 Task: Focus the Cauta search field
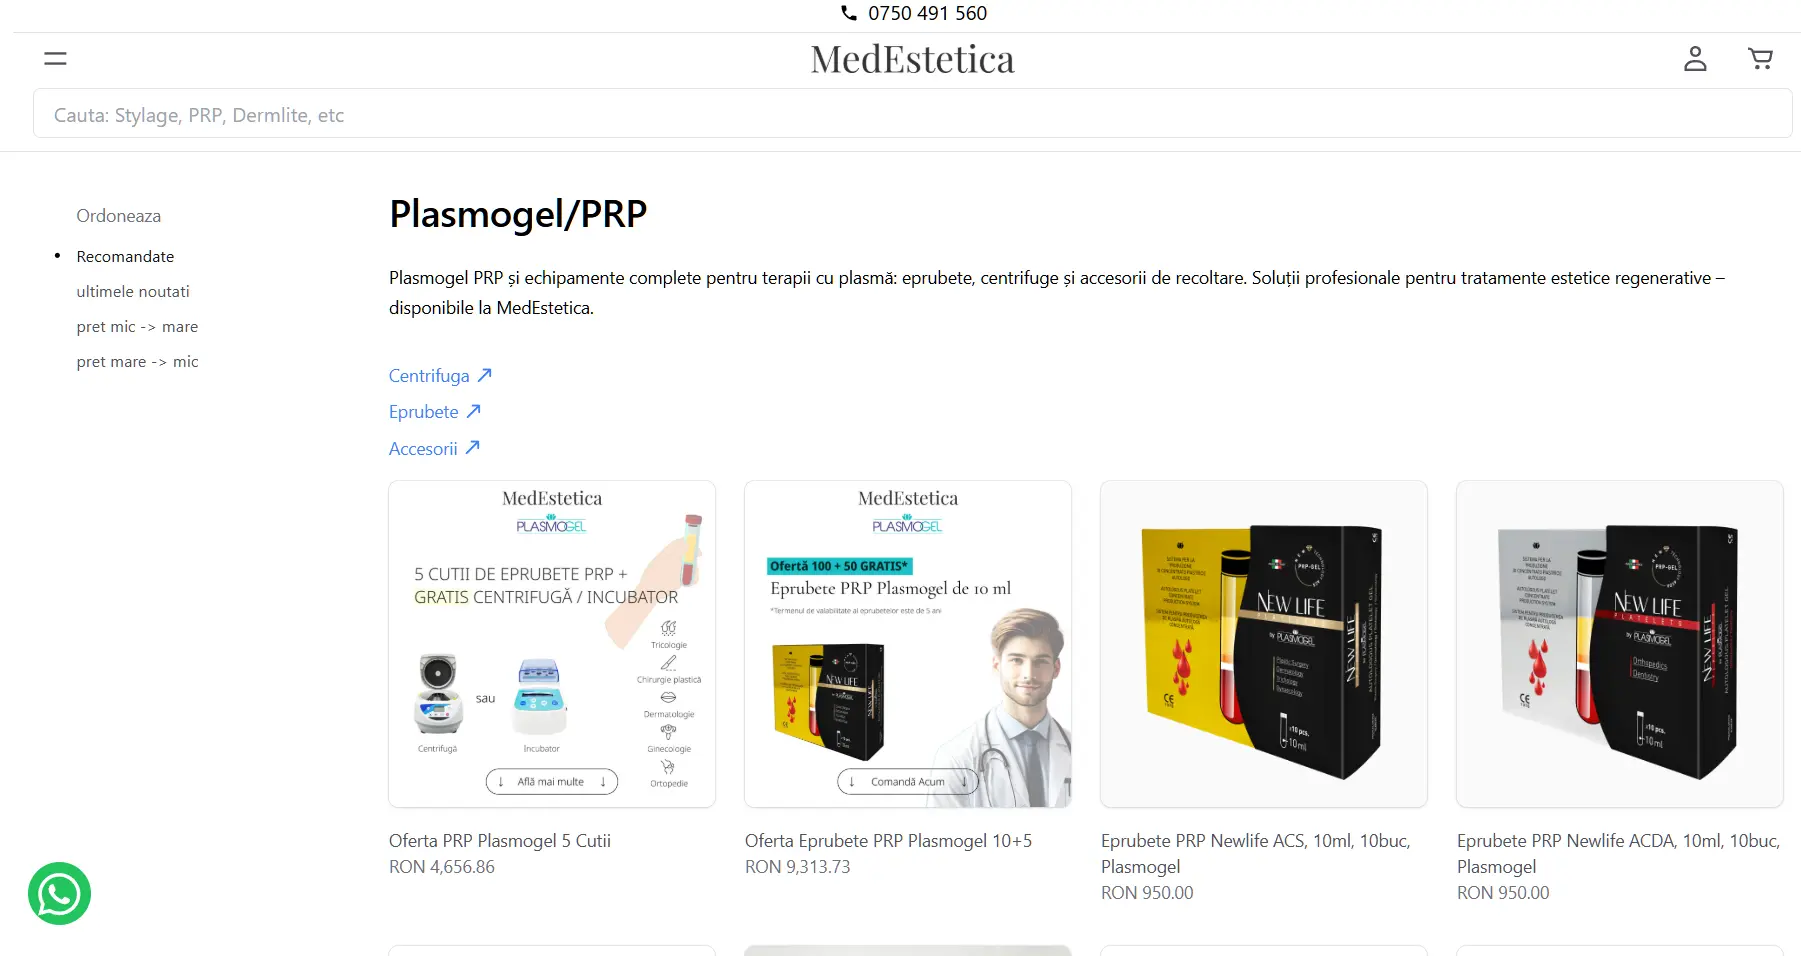click(x=912, y=114)
